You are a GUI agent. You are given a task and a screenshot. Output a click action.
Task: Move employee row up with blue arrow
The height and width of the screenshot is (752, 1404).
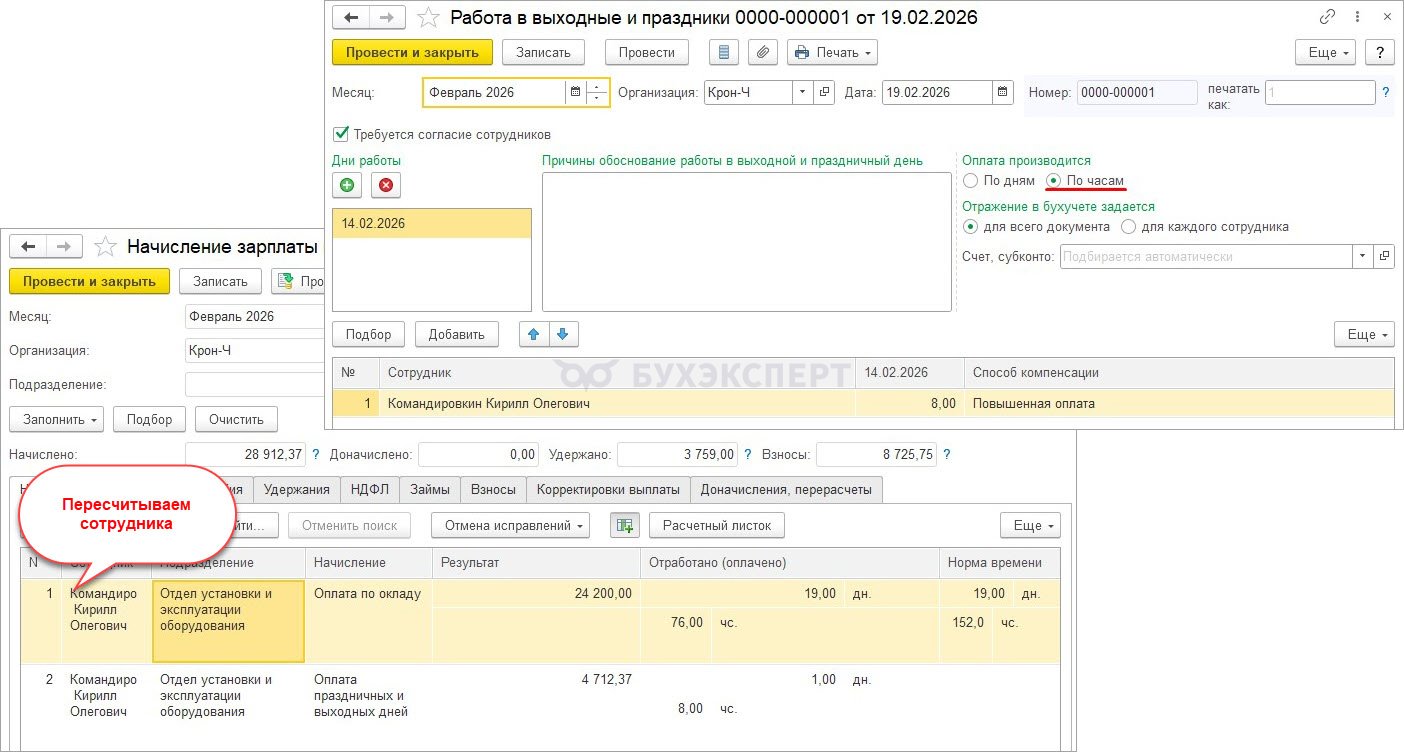[534, 334]
